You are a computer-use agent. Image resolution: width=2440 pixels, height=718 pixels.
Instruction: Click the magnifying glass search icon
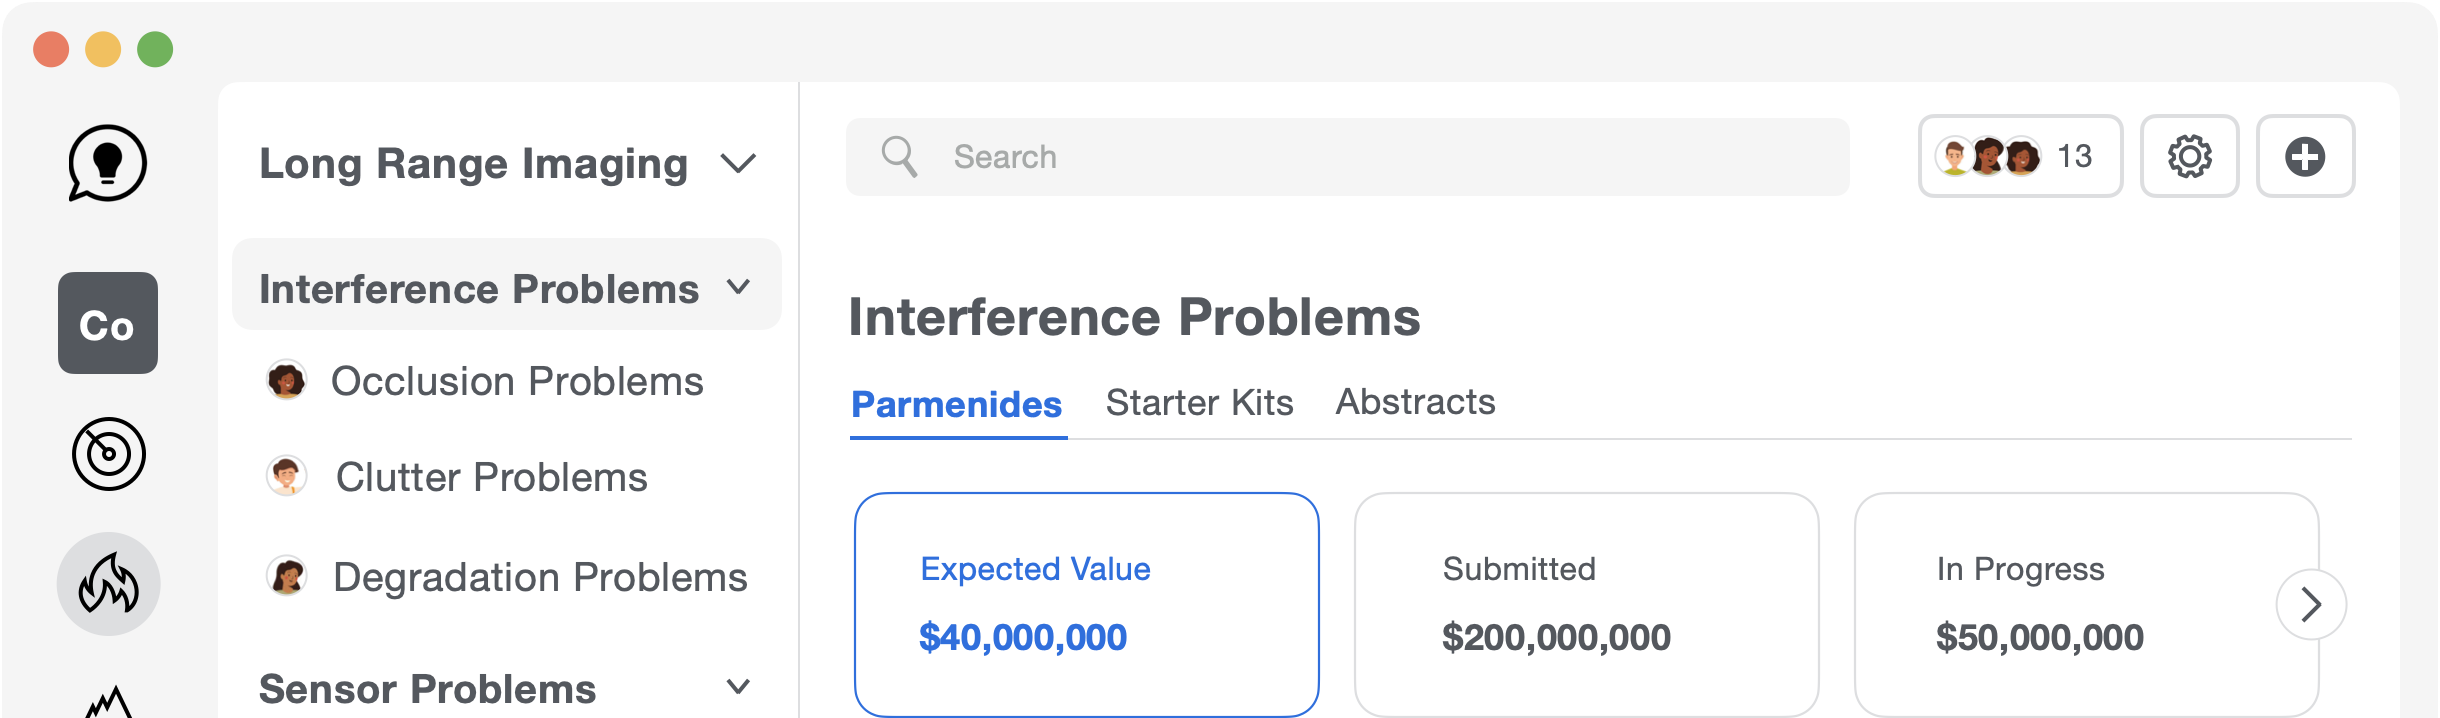pos(899,157)
